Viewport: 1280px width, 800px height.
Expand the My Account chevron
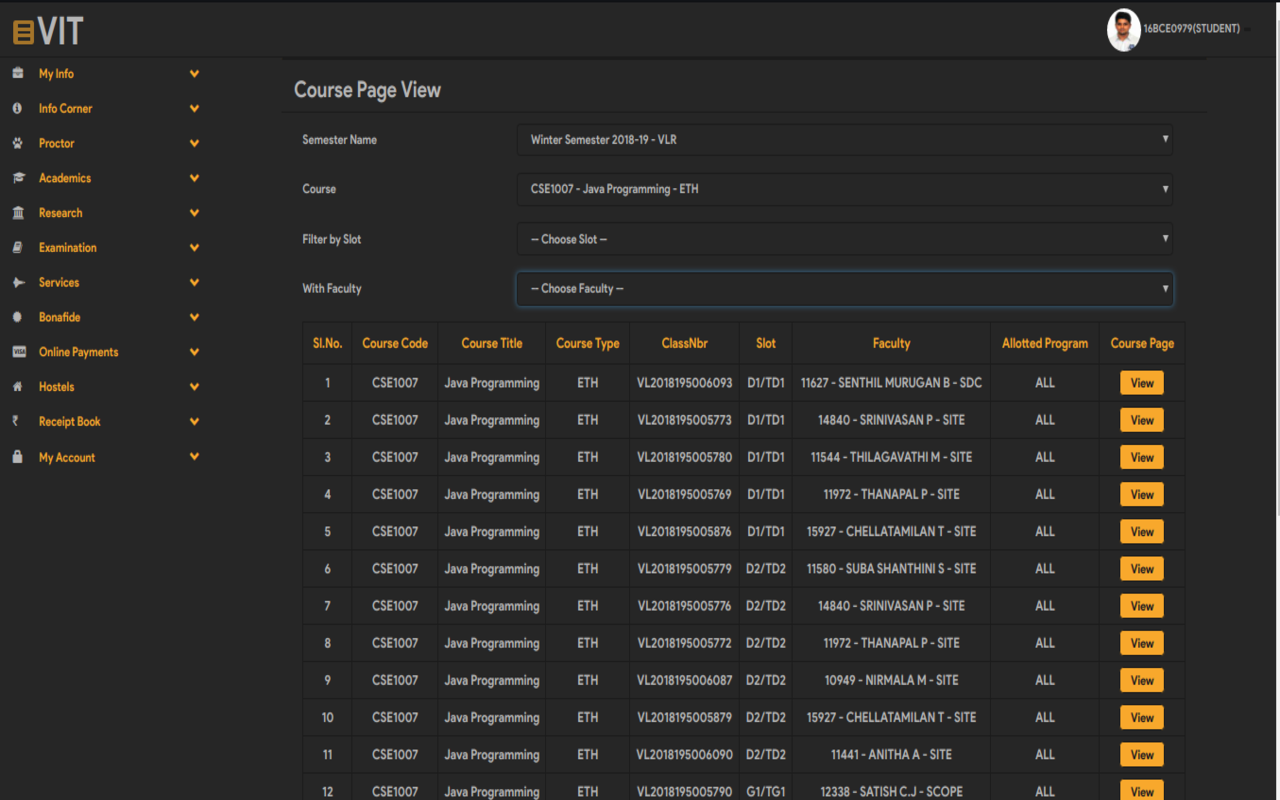194,456
